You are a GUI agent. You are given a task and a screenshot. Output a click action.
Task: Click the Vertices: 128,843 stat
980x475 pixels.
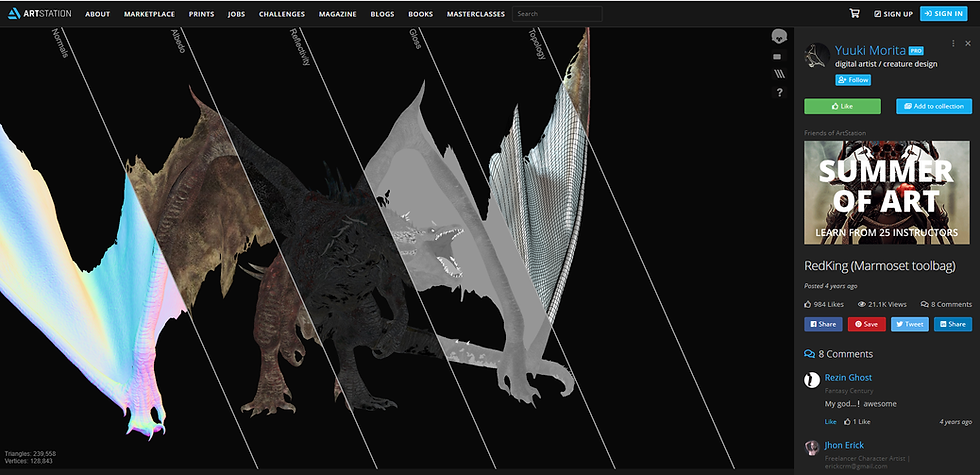coord(28,461)
